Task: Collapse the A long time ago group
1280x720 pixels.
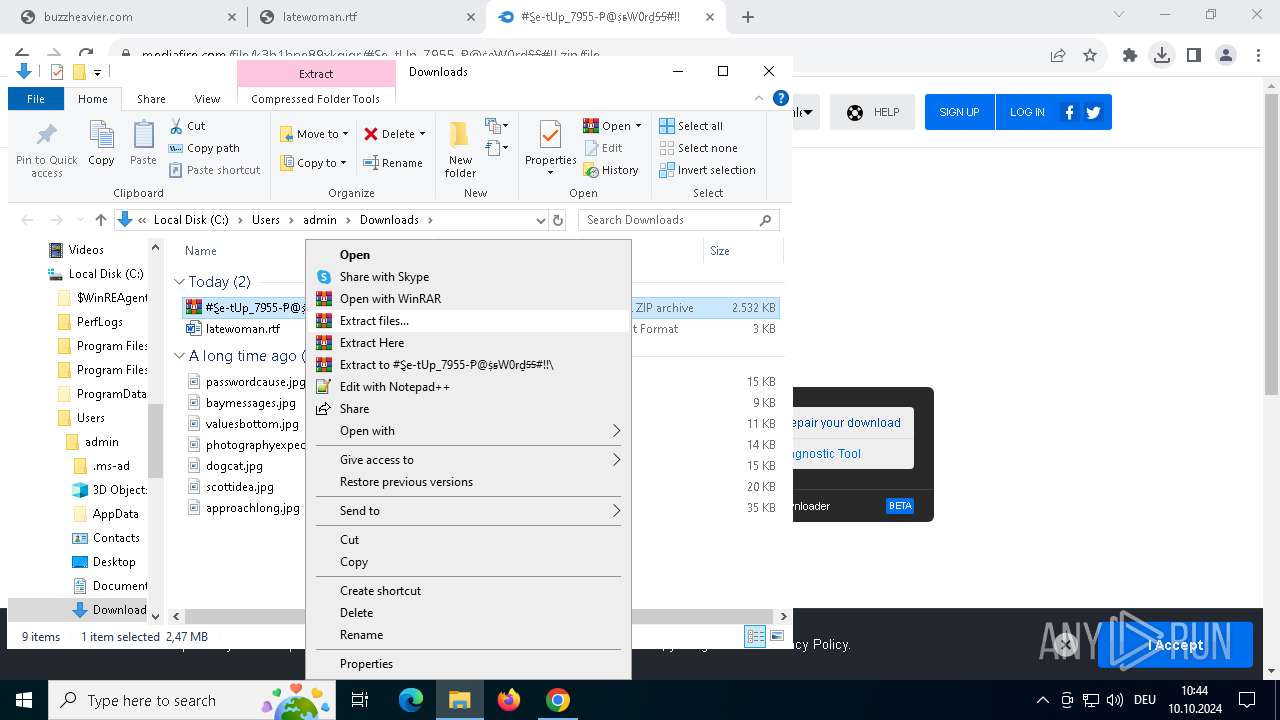Action: coord(180,356)
